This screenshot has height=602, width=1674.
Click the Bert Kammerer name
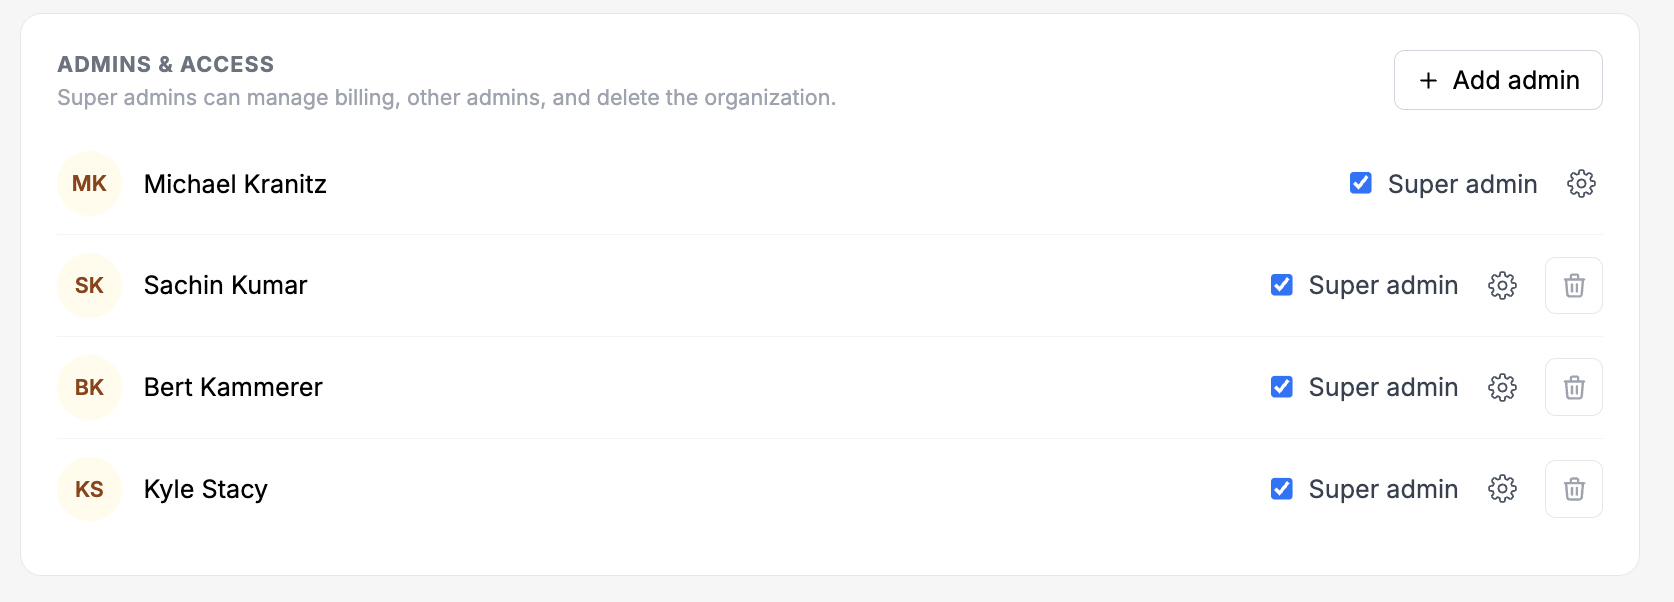pos(233,387)
